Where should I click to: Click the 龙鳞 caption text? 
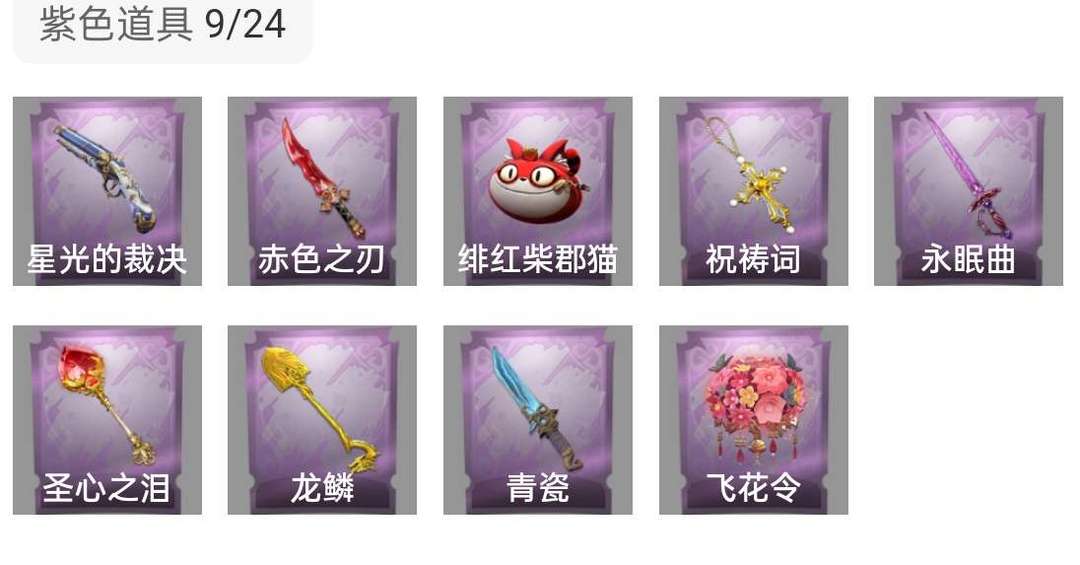point(322,489)
